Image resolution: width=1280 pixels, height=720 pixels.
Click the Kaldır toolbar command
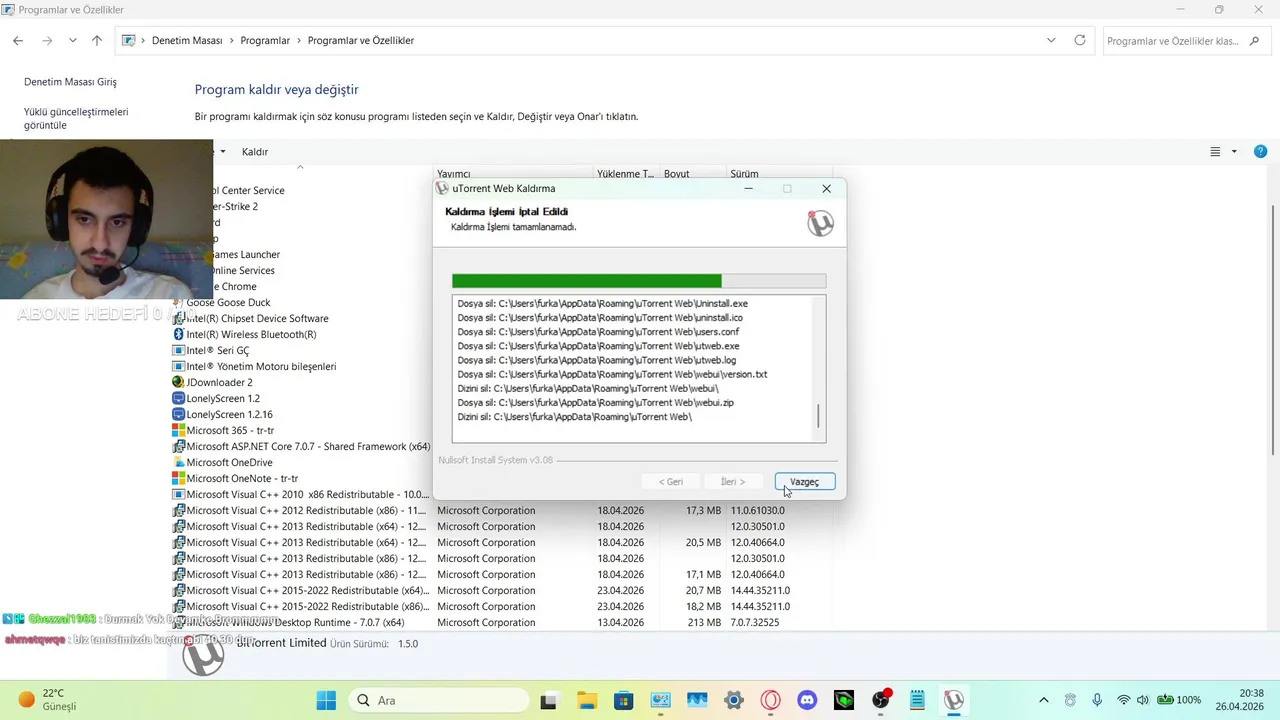[255, 152]
